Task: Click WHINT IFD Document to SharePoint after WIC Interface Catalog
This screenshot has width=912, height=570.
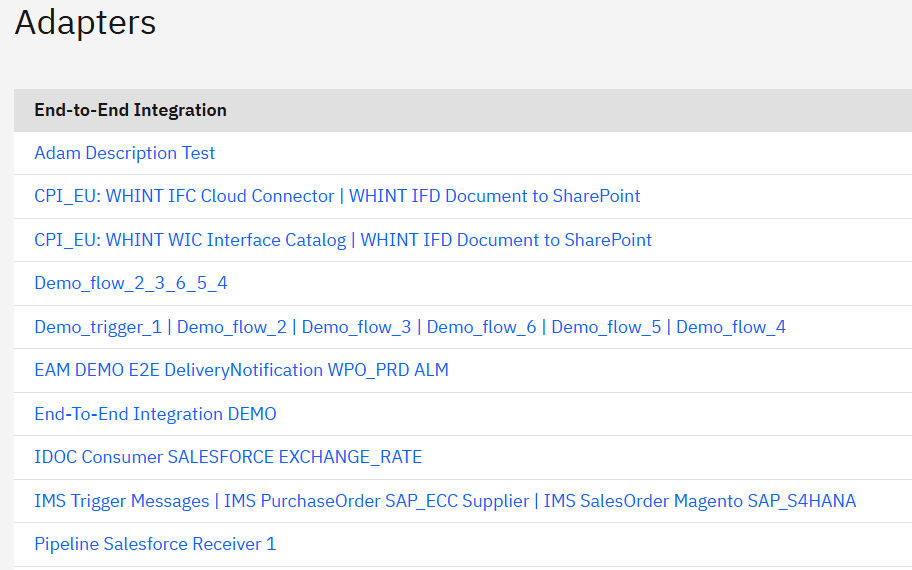Action: (506, 240)
